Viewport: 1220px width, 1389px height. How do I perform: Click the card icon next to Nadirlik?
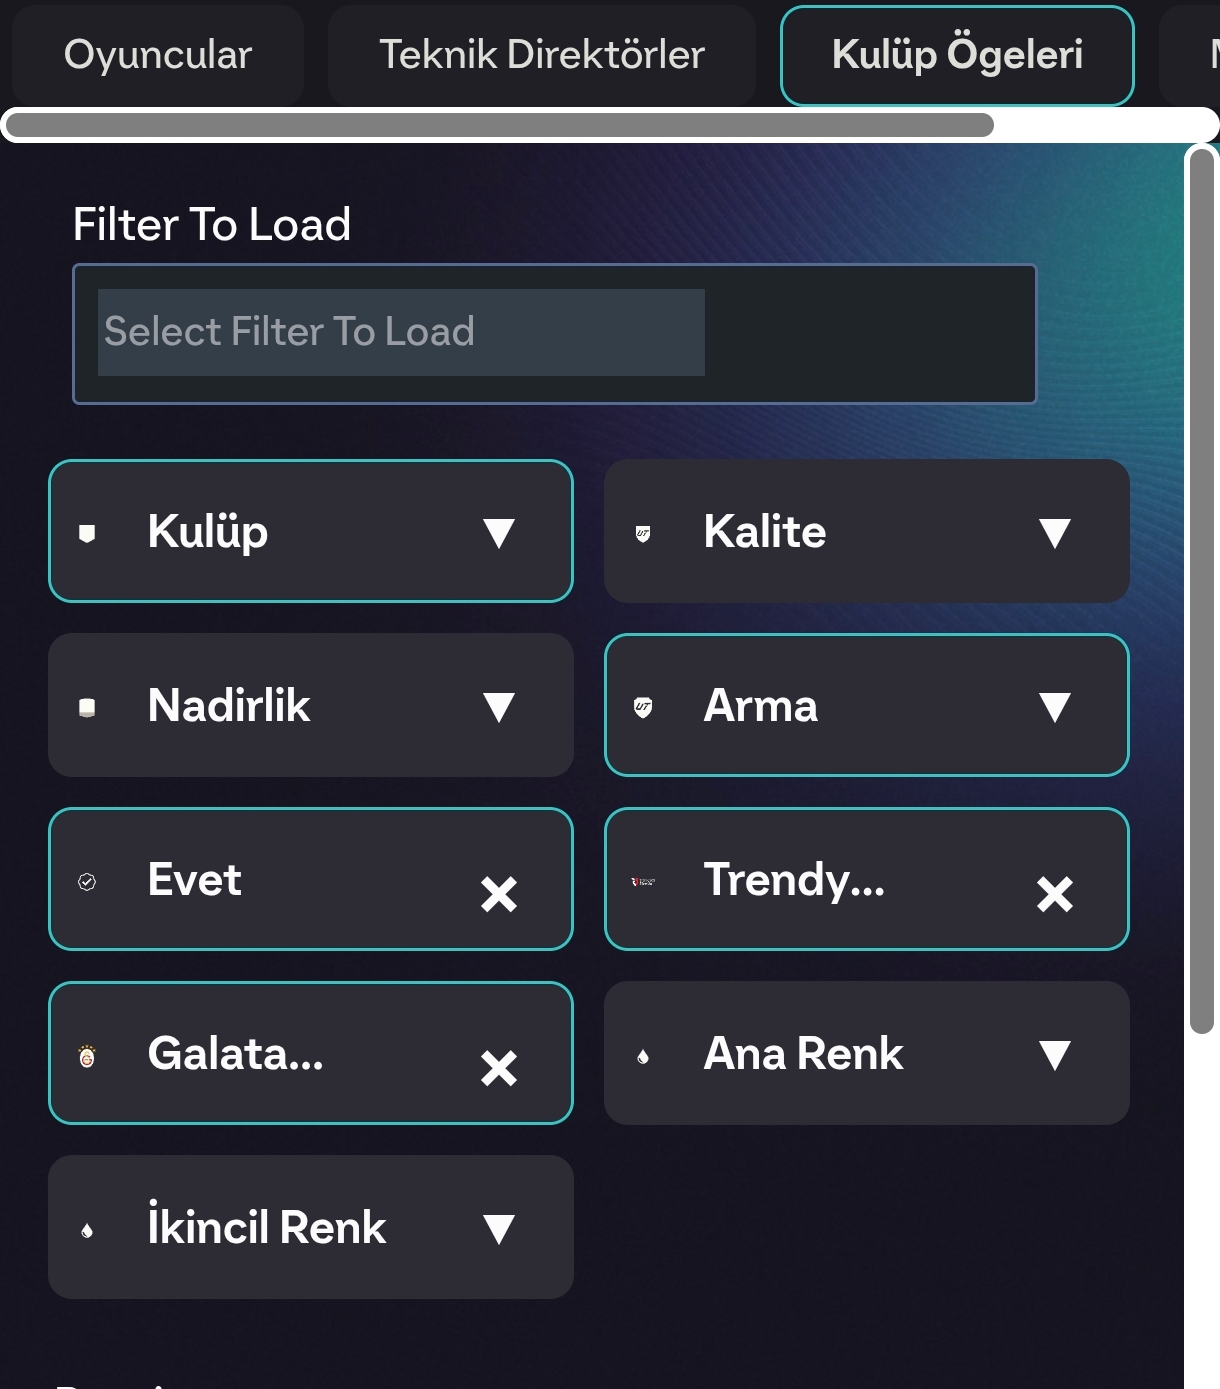click(x=87, y=707)
